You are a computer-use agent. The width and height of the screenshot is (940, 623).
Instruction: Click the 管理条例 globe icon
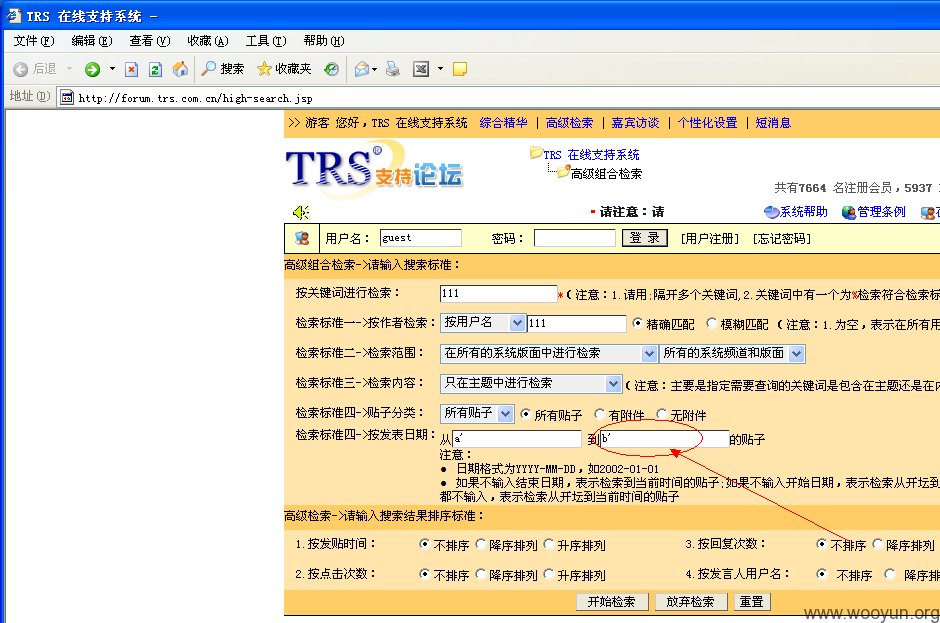(849, 212)
